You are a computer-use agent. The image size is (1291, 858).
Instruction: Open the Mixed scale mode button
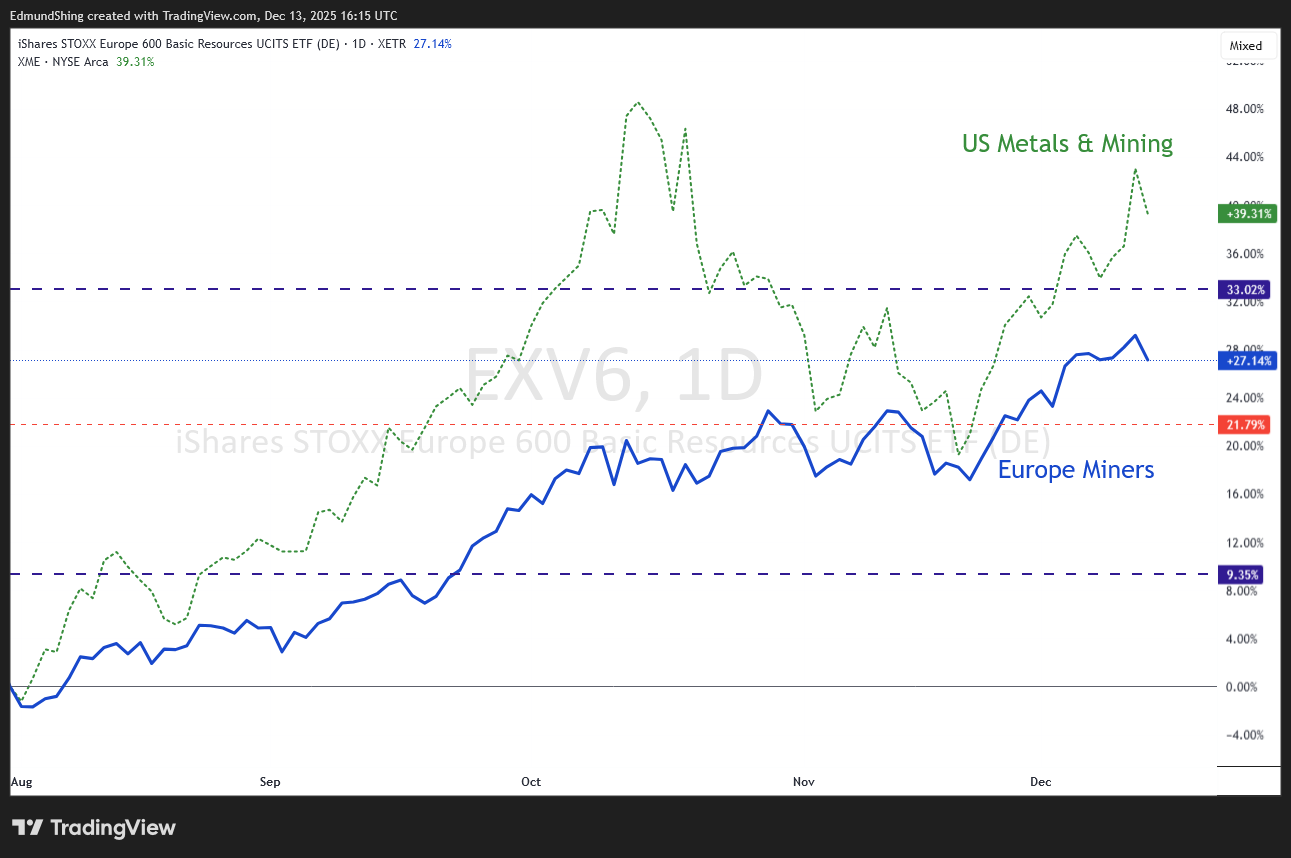pyautogui.click(x=1246, y=46)
